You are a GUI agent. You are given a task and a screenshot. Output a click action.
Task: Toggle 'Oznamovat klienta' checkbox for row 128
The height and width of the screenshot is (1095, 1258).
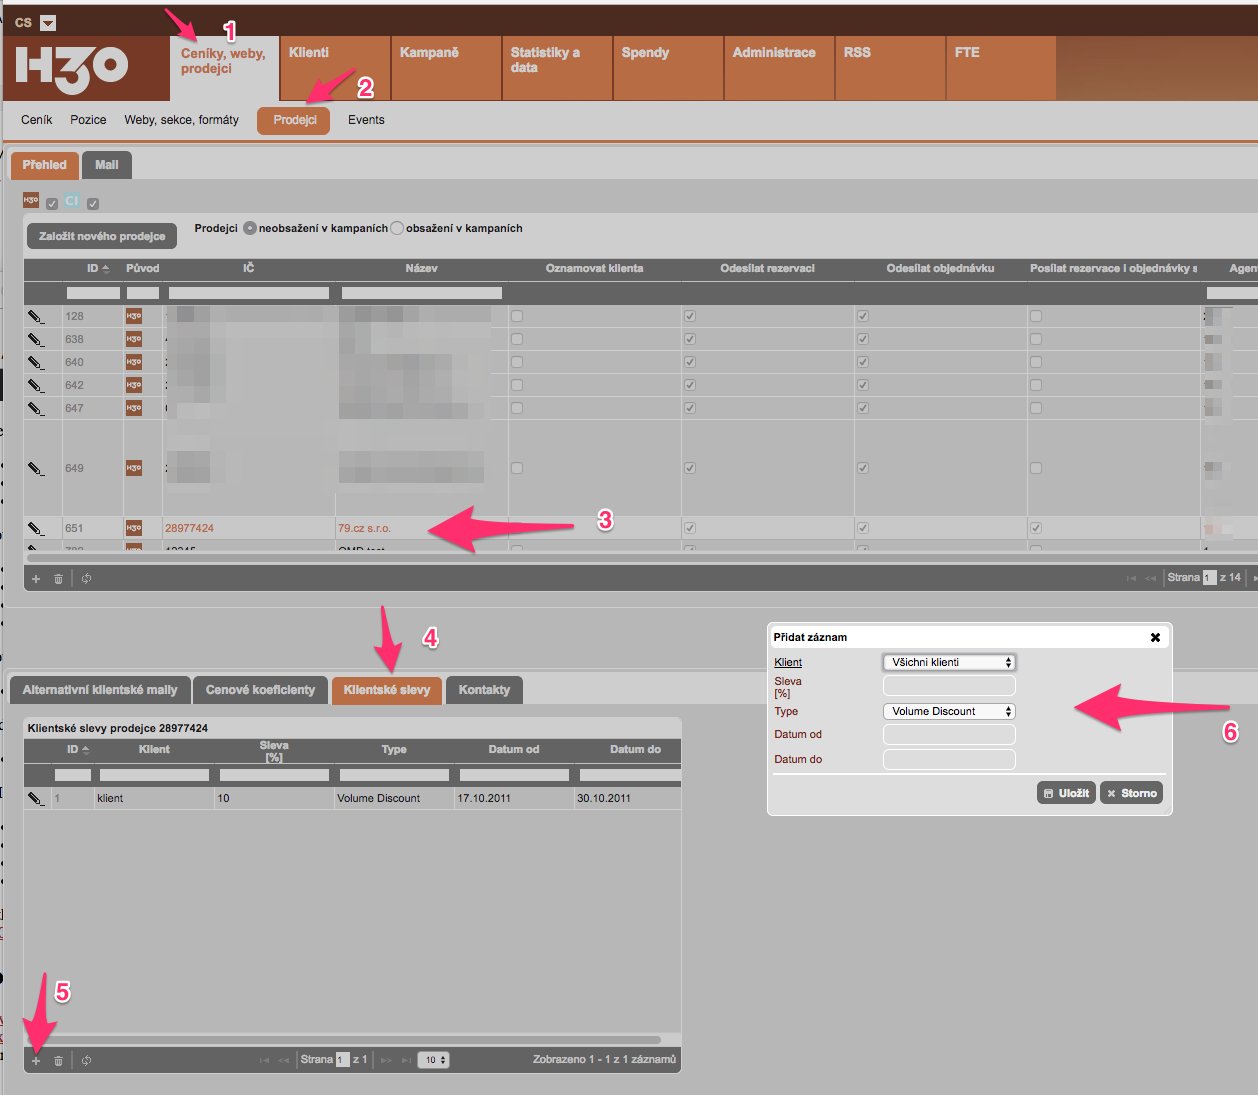[x=517, y=316]
